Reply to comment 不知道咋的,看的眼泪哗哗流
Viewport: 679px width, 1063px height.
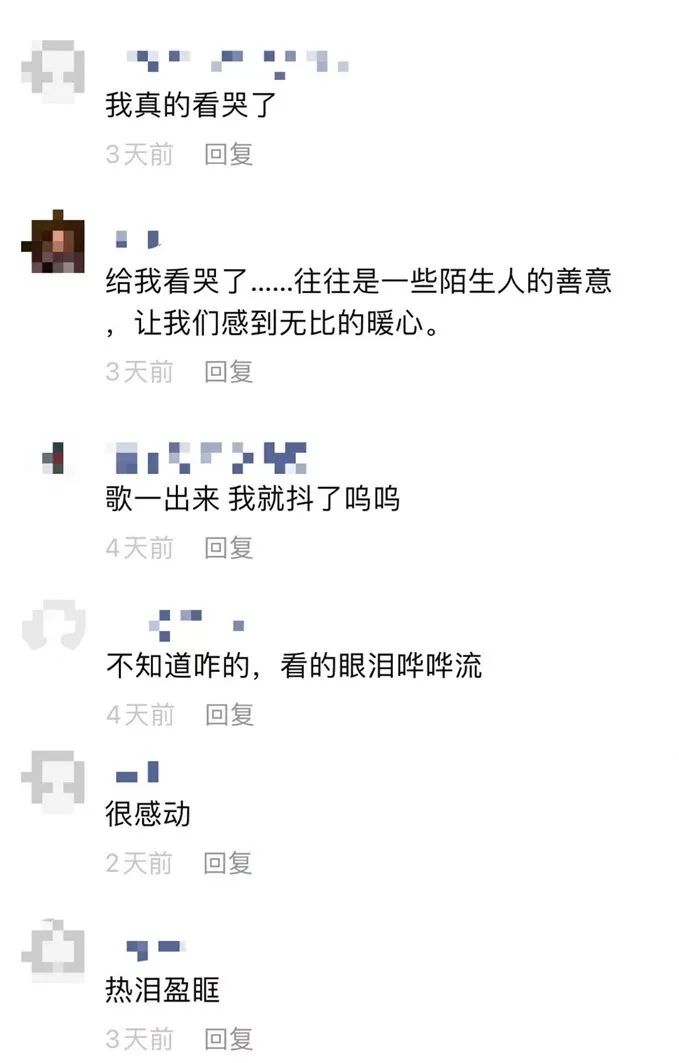click(230, 715)
